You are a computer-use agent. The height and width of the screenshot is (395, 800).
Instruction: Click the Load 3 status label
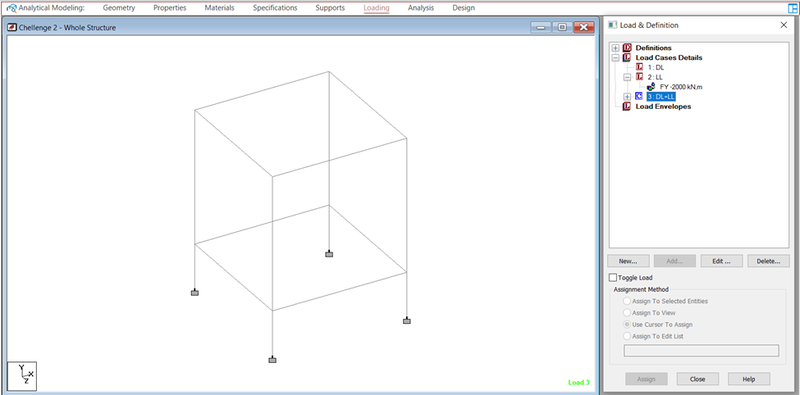tap(579, 382)
